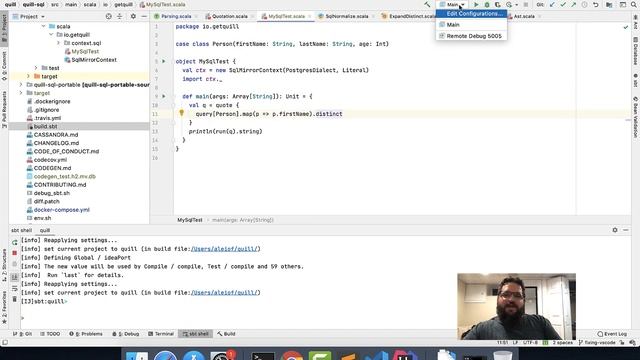Open the quill tab in the sbt shell panel

pos(44,230)
